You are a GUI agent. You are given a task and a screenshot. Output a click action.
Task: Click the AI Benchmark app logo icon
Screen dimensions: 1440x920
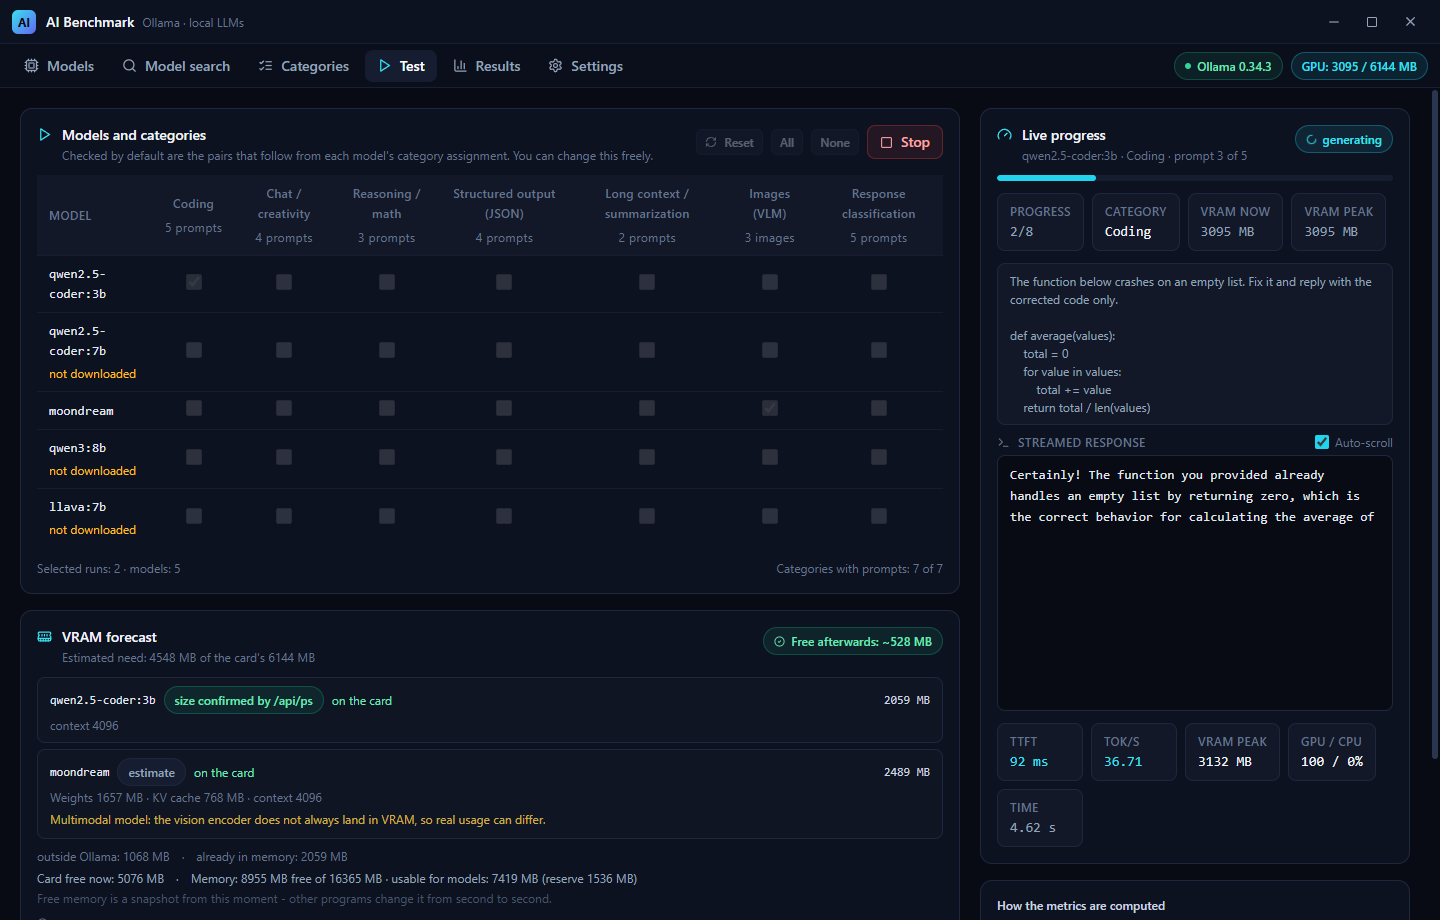[x=24, y=22]
